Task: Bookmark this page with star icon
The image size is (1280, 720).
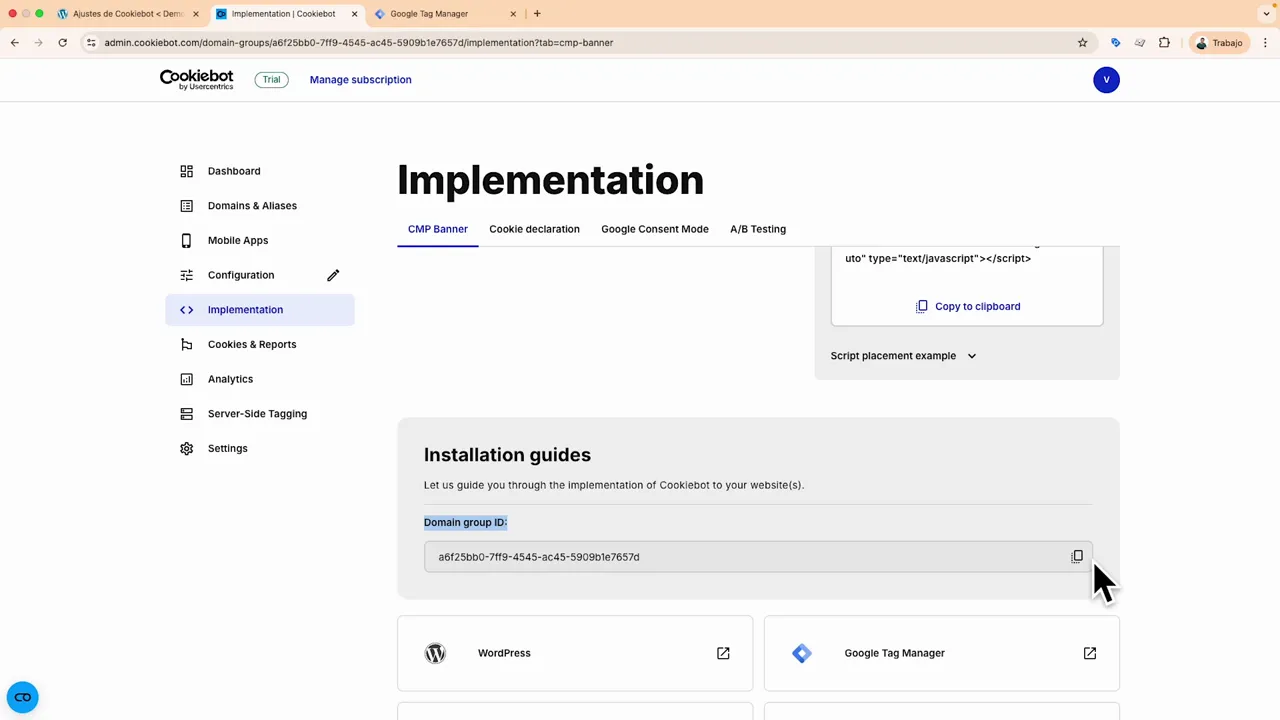Action: coord(1082,43)
